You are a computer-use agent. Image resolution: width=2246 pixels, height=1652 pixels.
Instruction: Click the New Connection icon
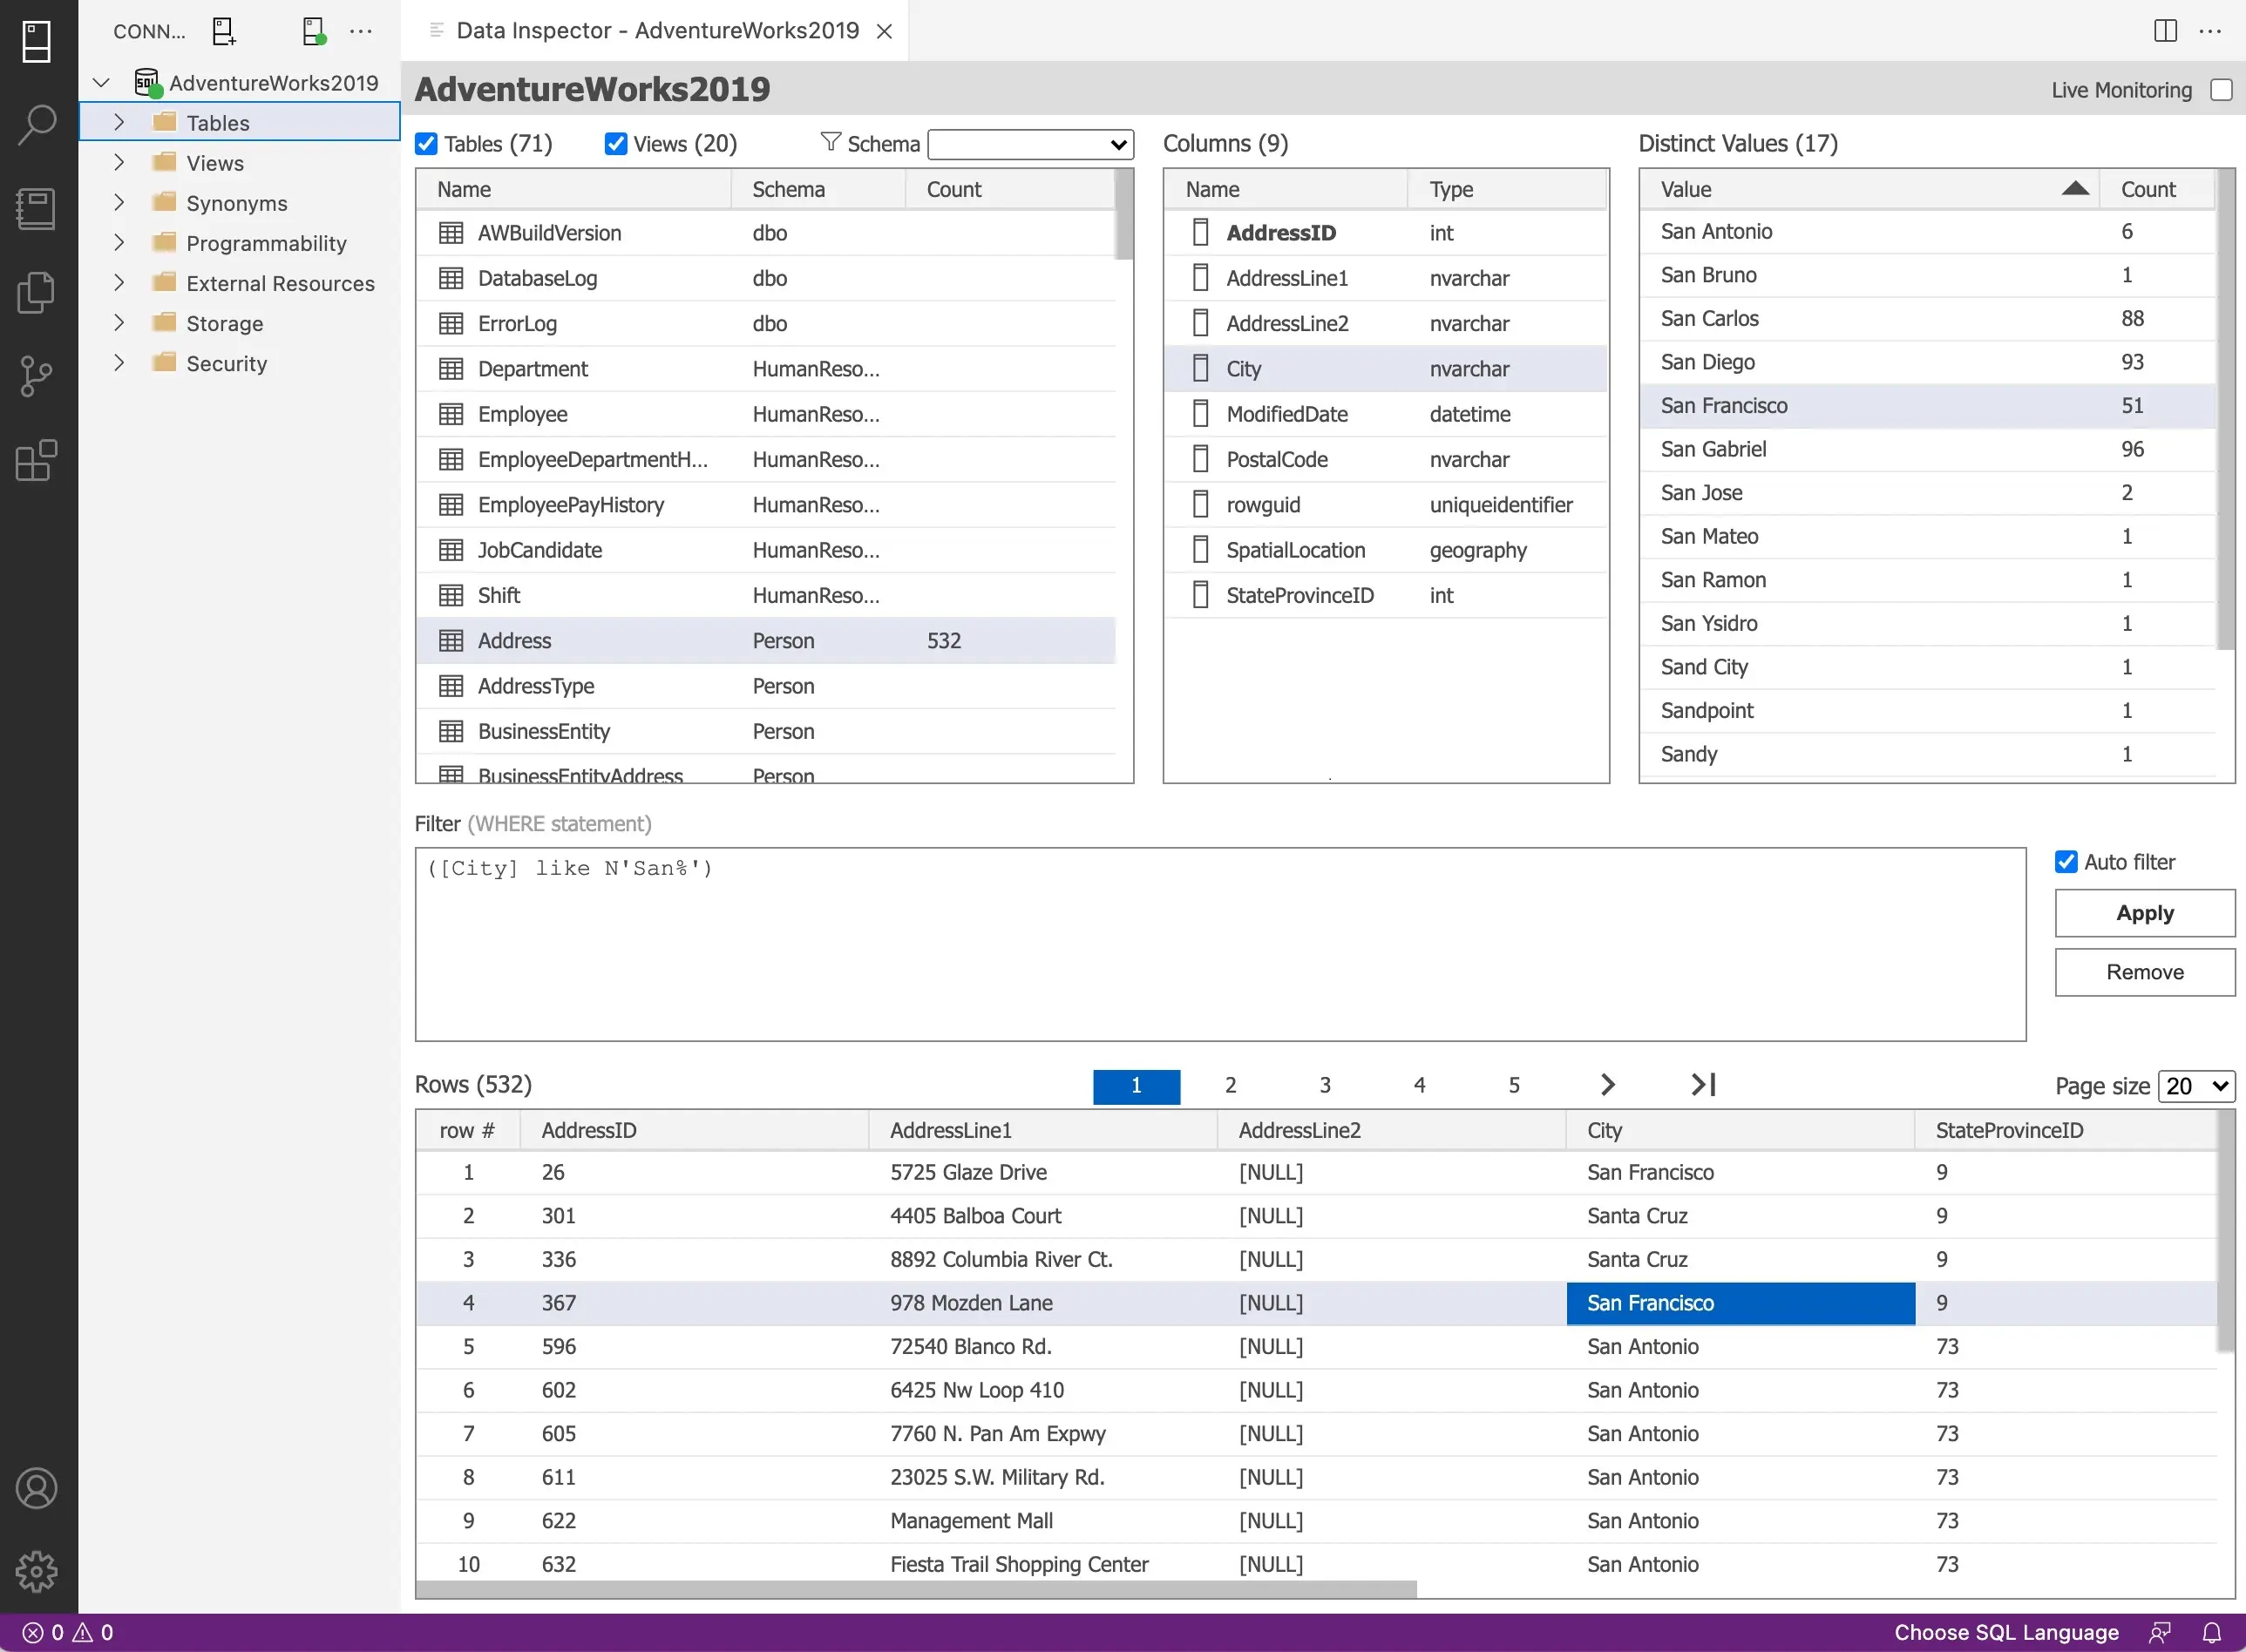pyautogui.click(x=224, y=31)
